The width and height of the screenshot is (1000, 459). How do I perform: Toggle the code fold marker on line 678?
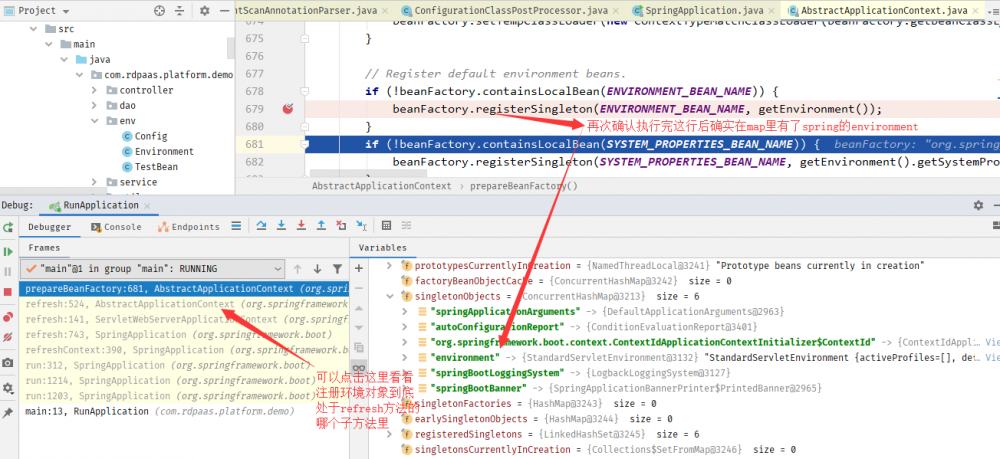pyautogui.click(x=305, y=91)
